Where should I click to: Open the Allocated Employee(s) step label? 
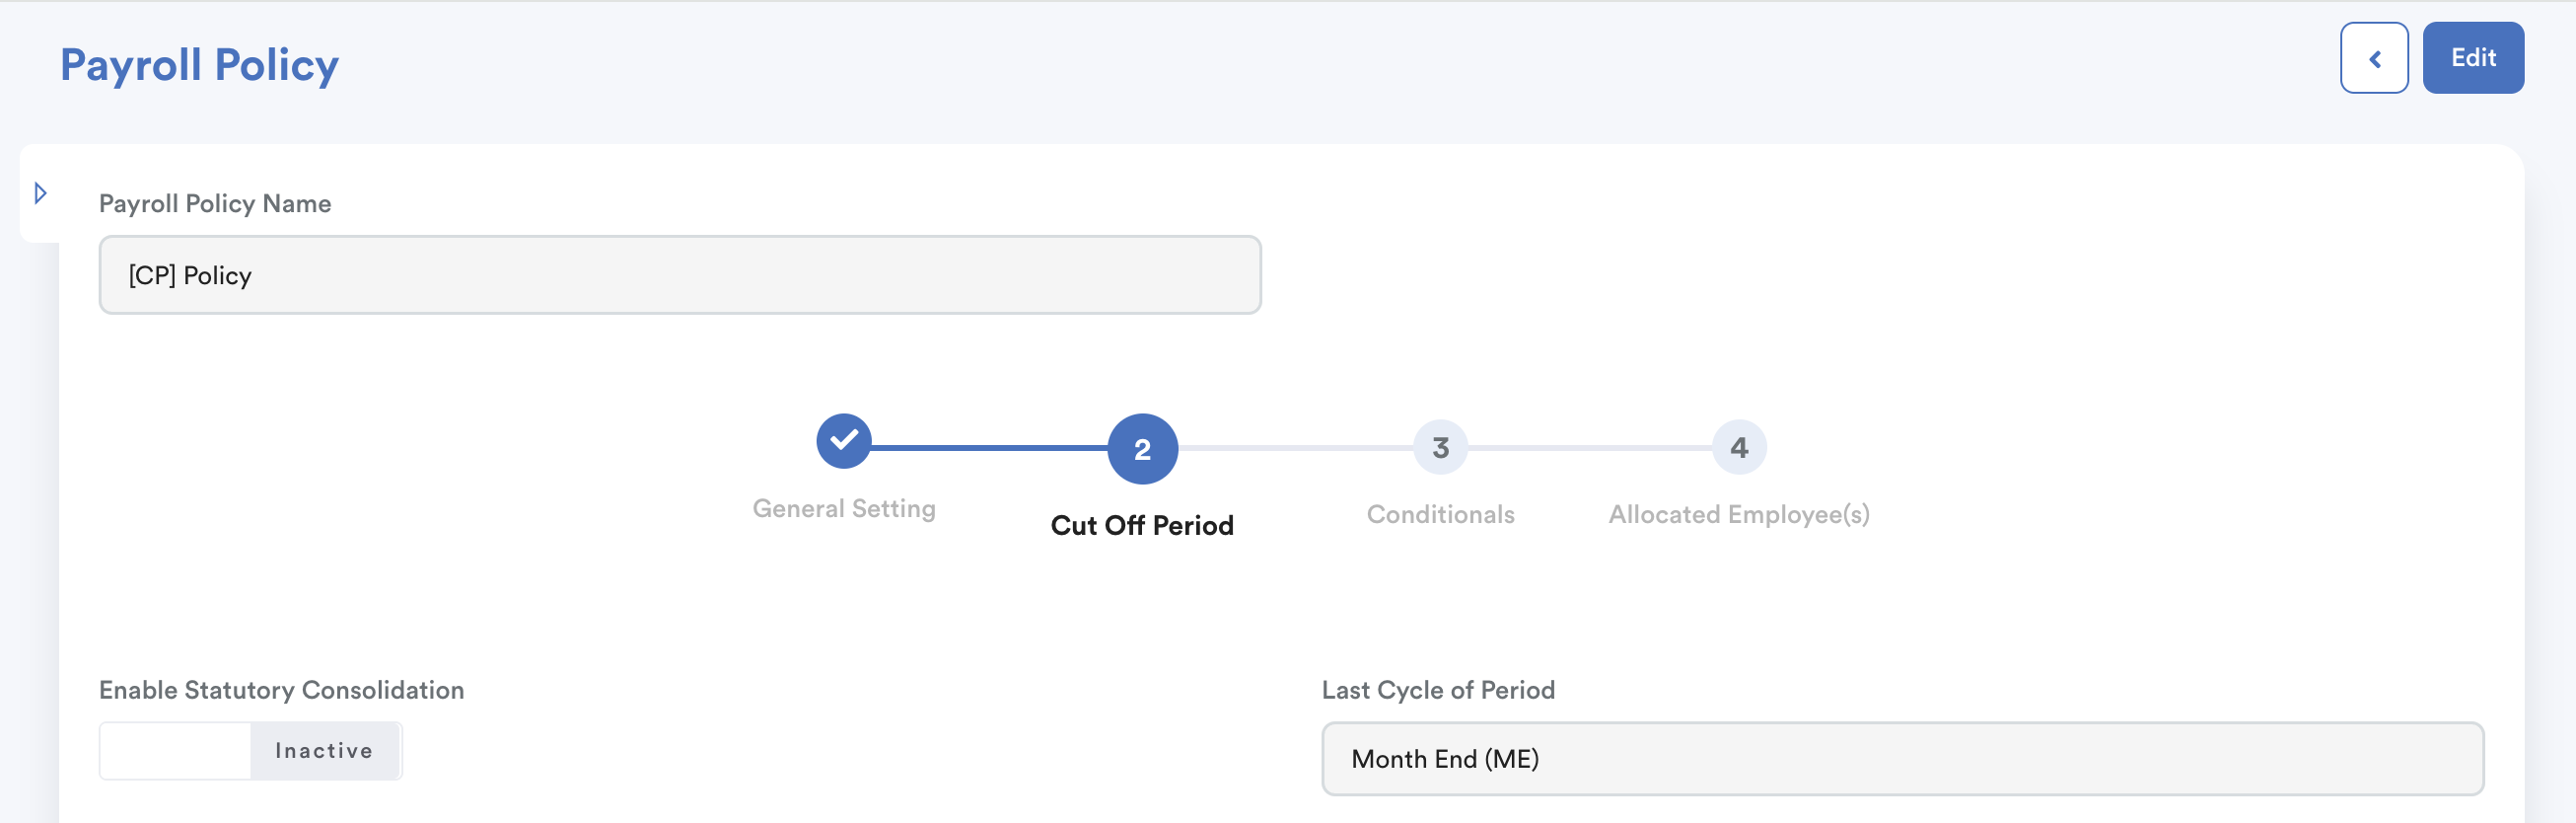coord(1738,514)
